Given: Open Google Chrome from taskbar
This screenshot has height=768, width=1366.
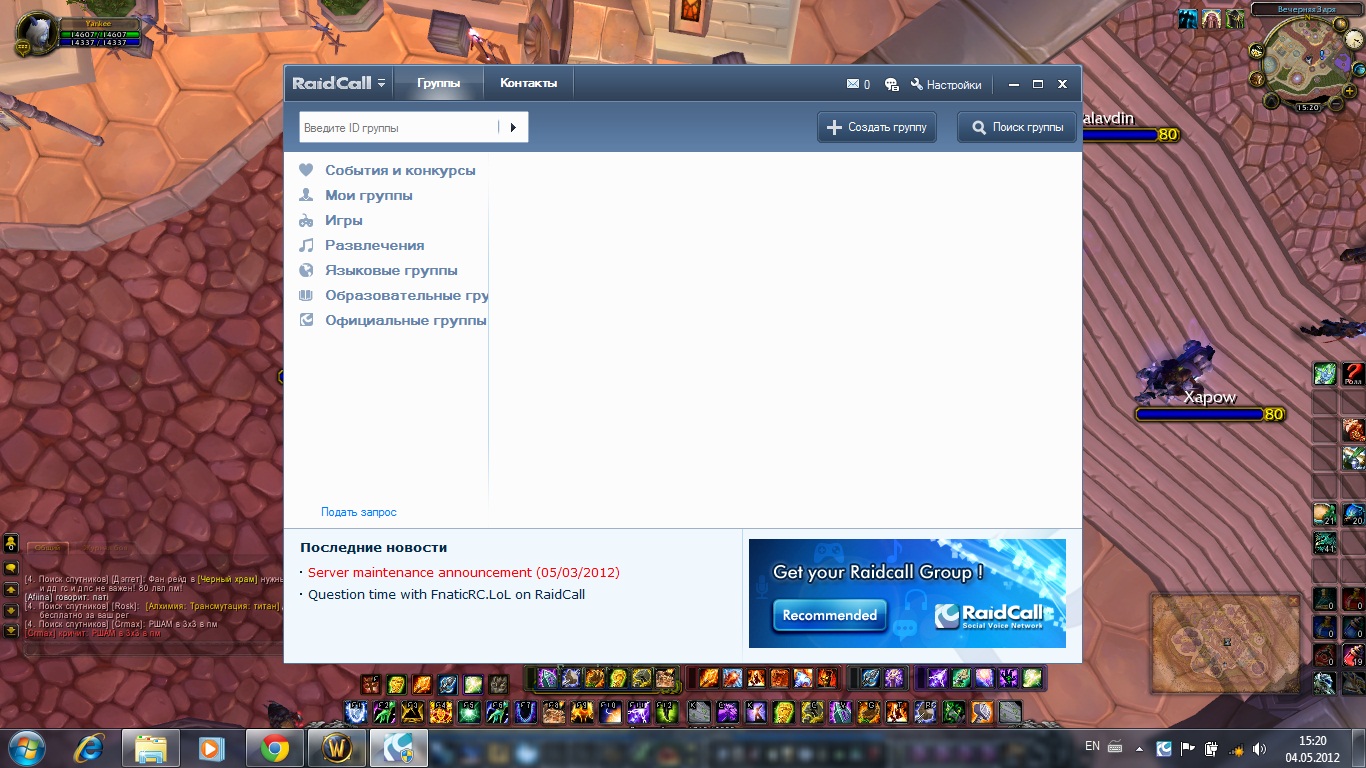Looking at the screenshot, I should click(274, 748).
